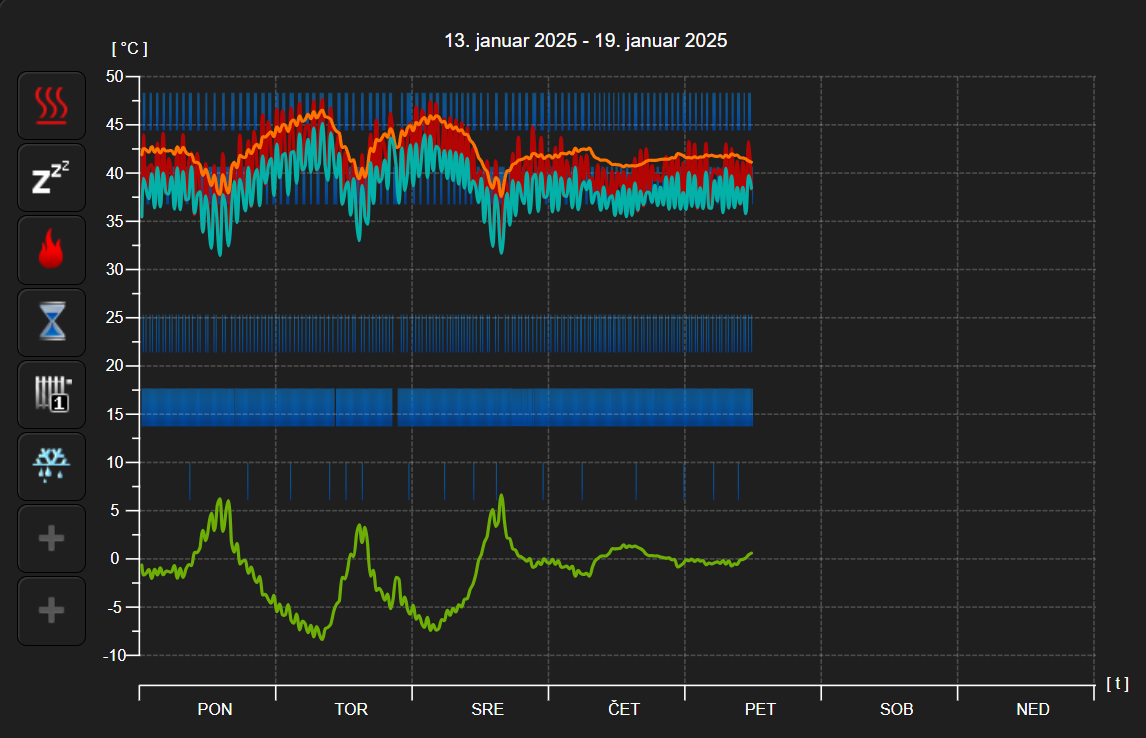Click the 50 value on temperature axis

pos(115,76)
